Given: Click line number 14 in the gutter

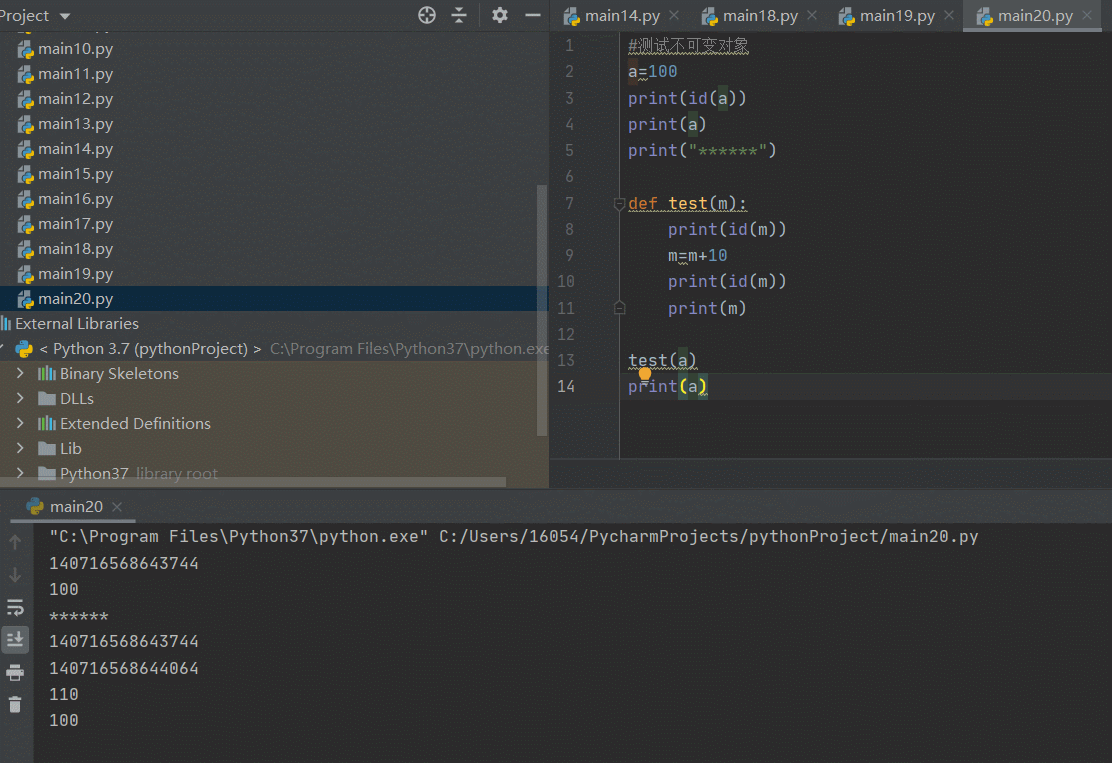Looking at the screenshot, I should [566, 386].
